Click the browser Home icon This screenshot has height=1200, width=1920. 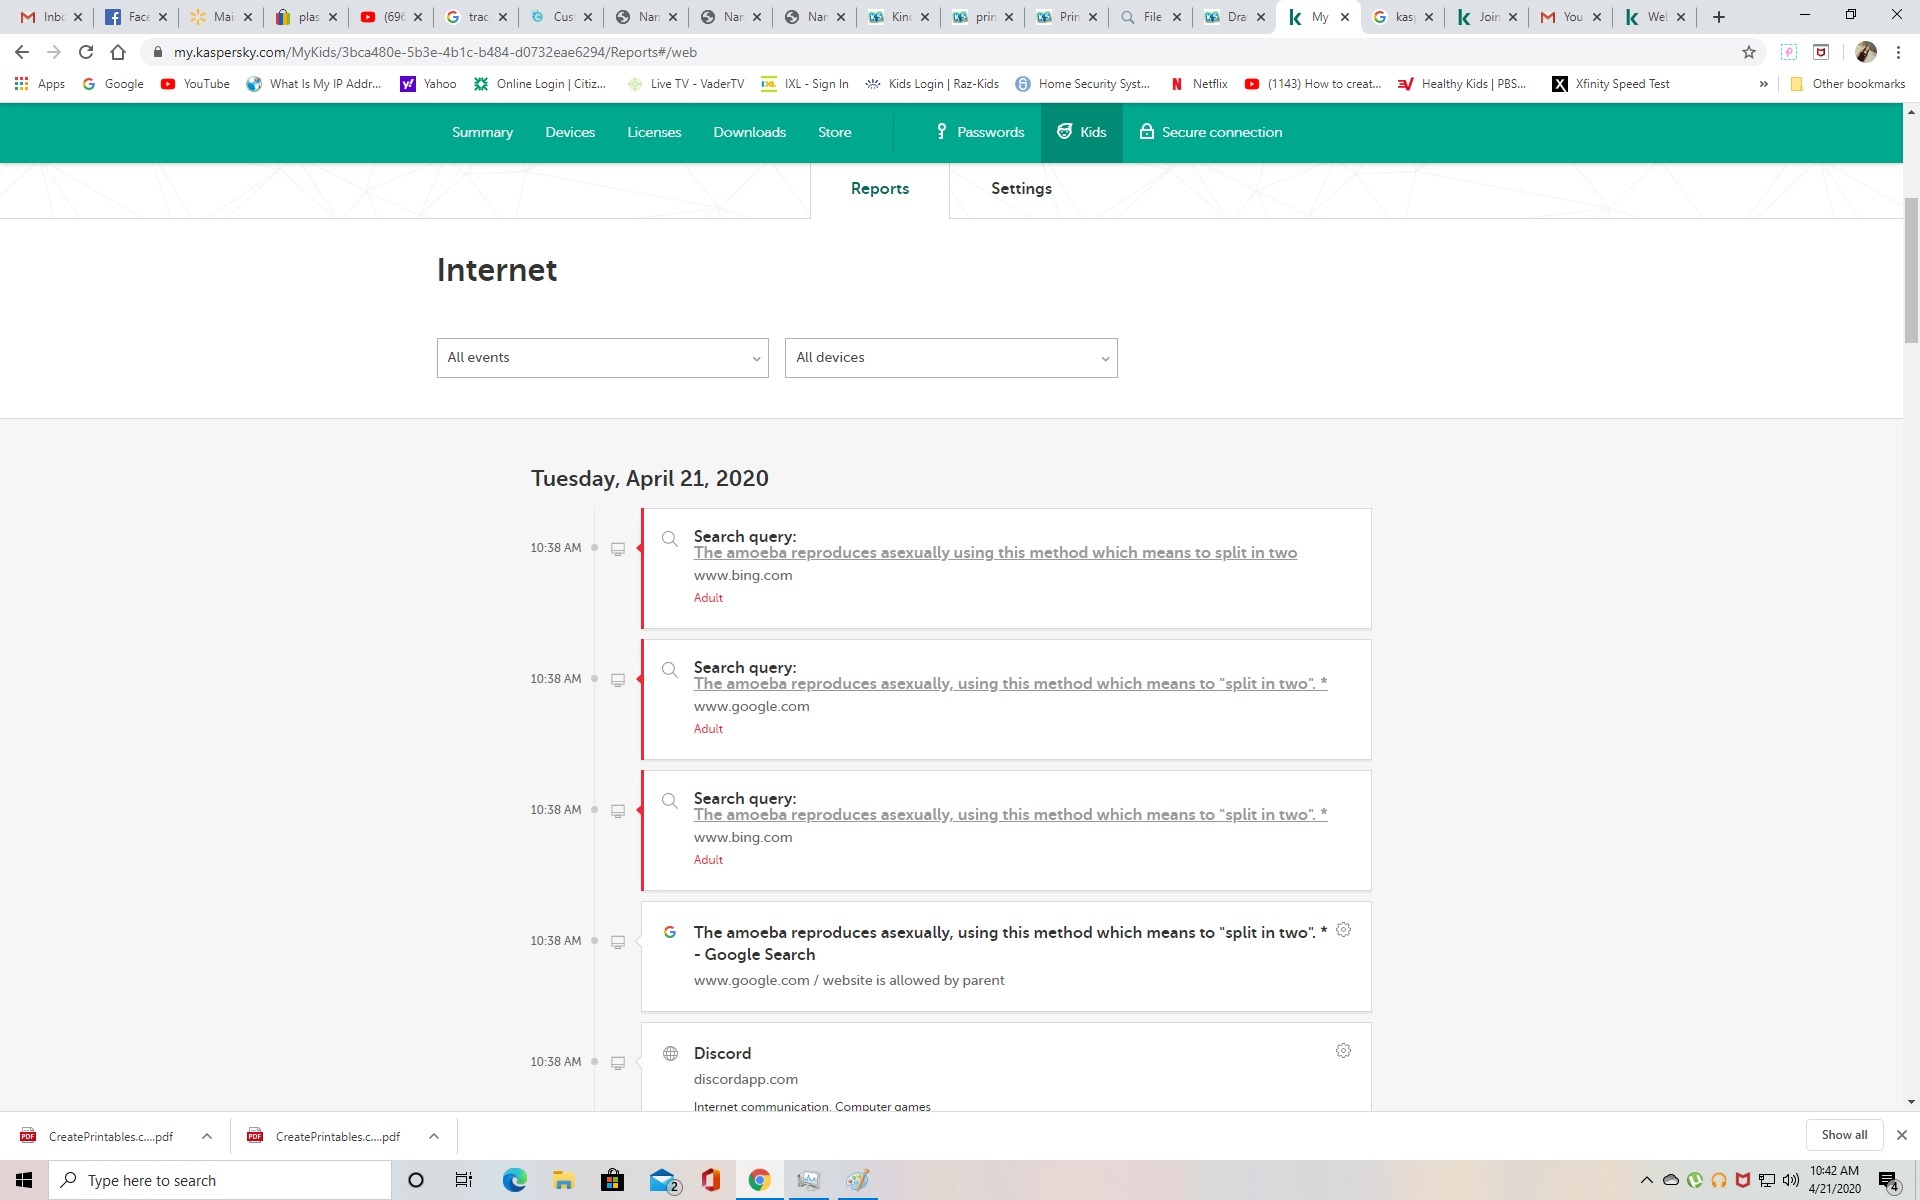[118, 52]
